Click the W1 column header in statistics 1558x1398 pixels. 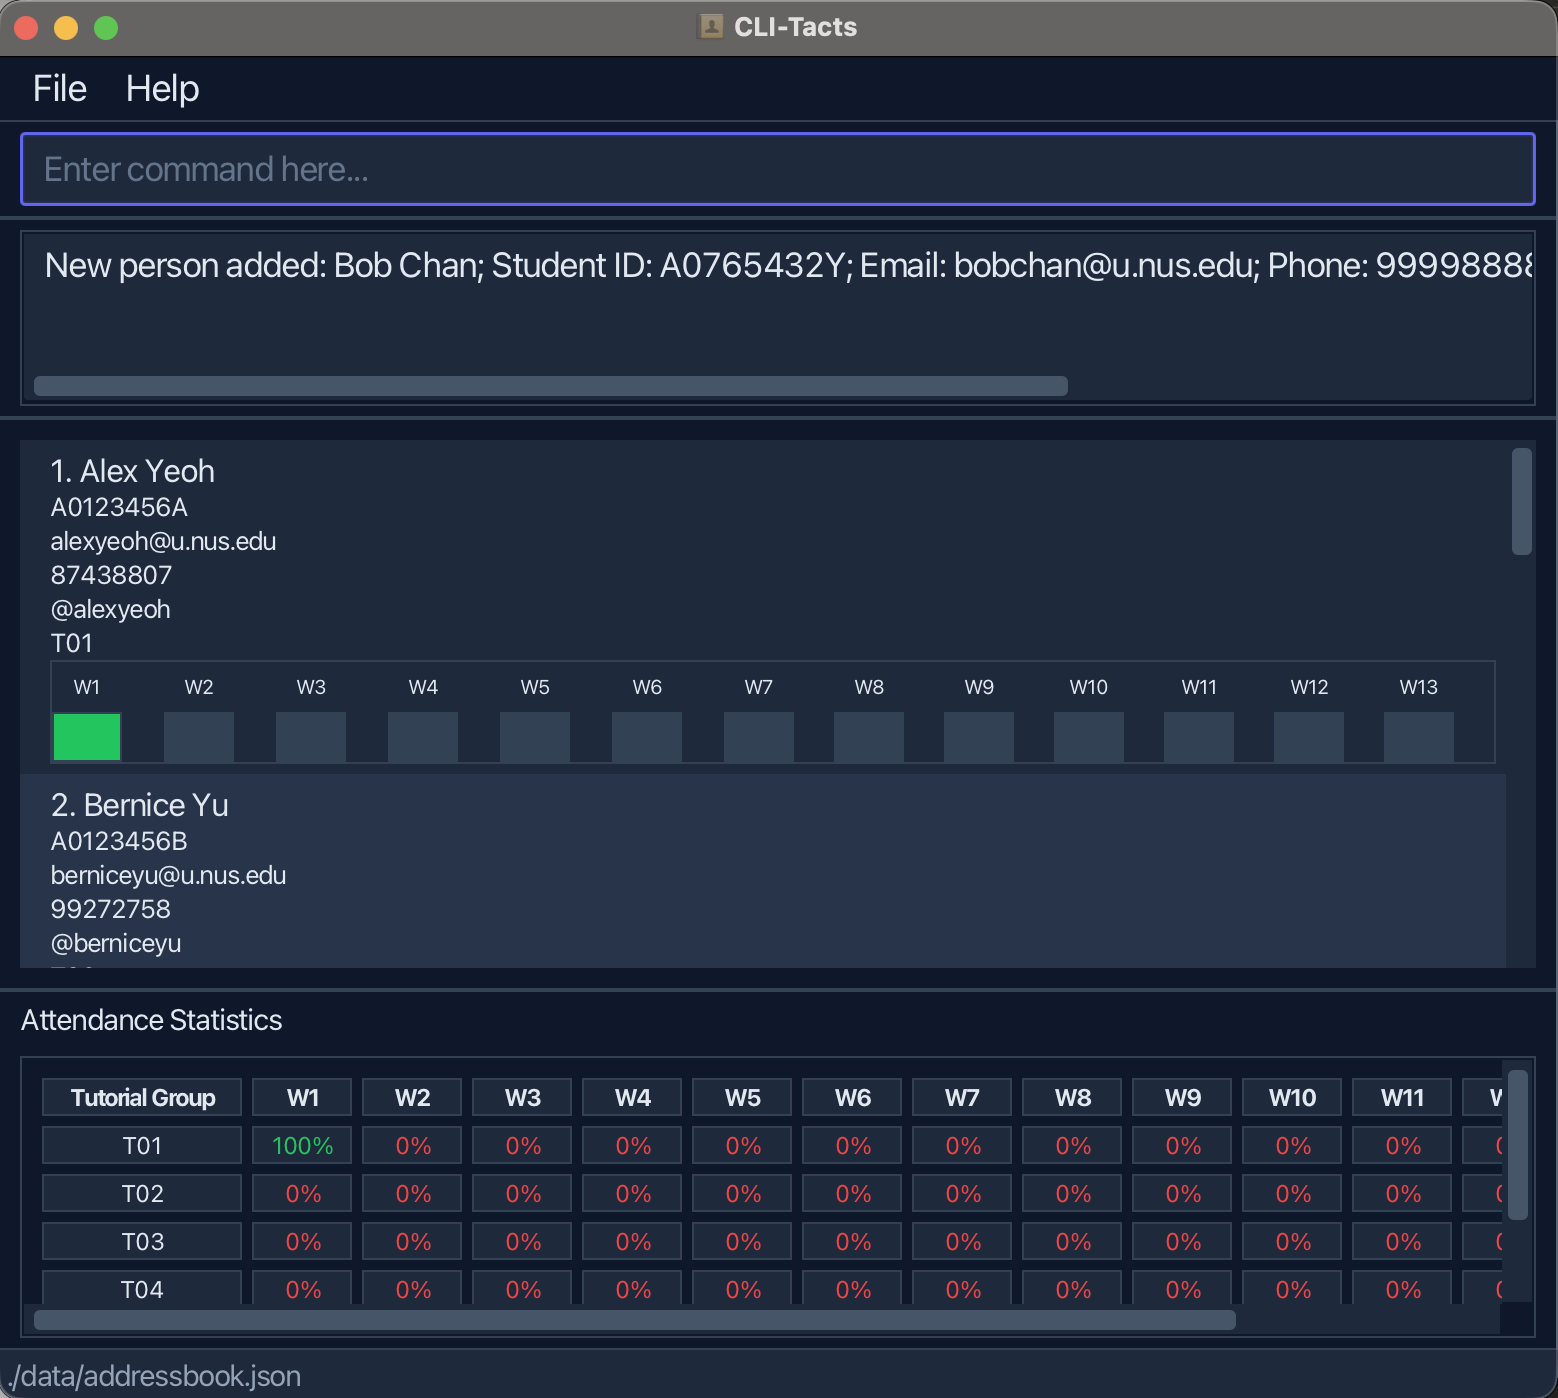(302, 1097)
